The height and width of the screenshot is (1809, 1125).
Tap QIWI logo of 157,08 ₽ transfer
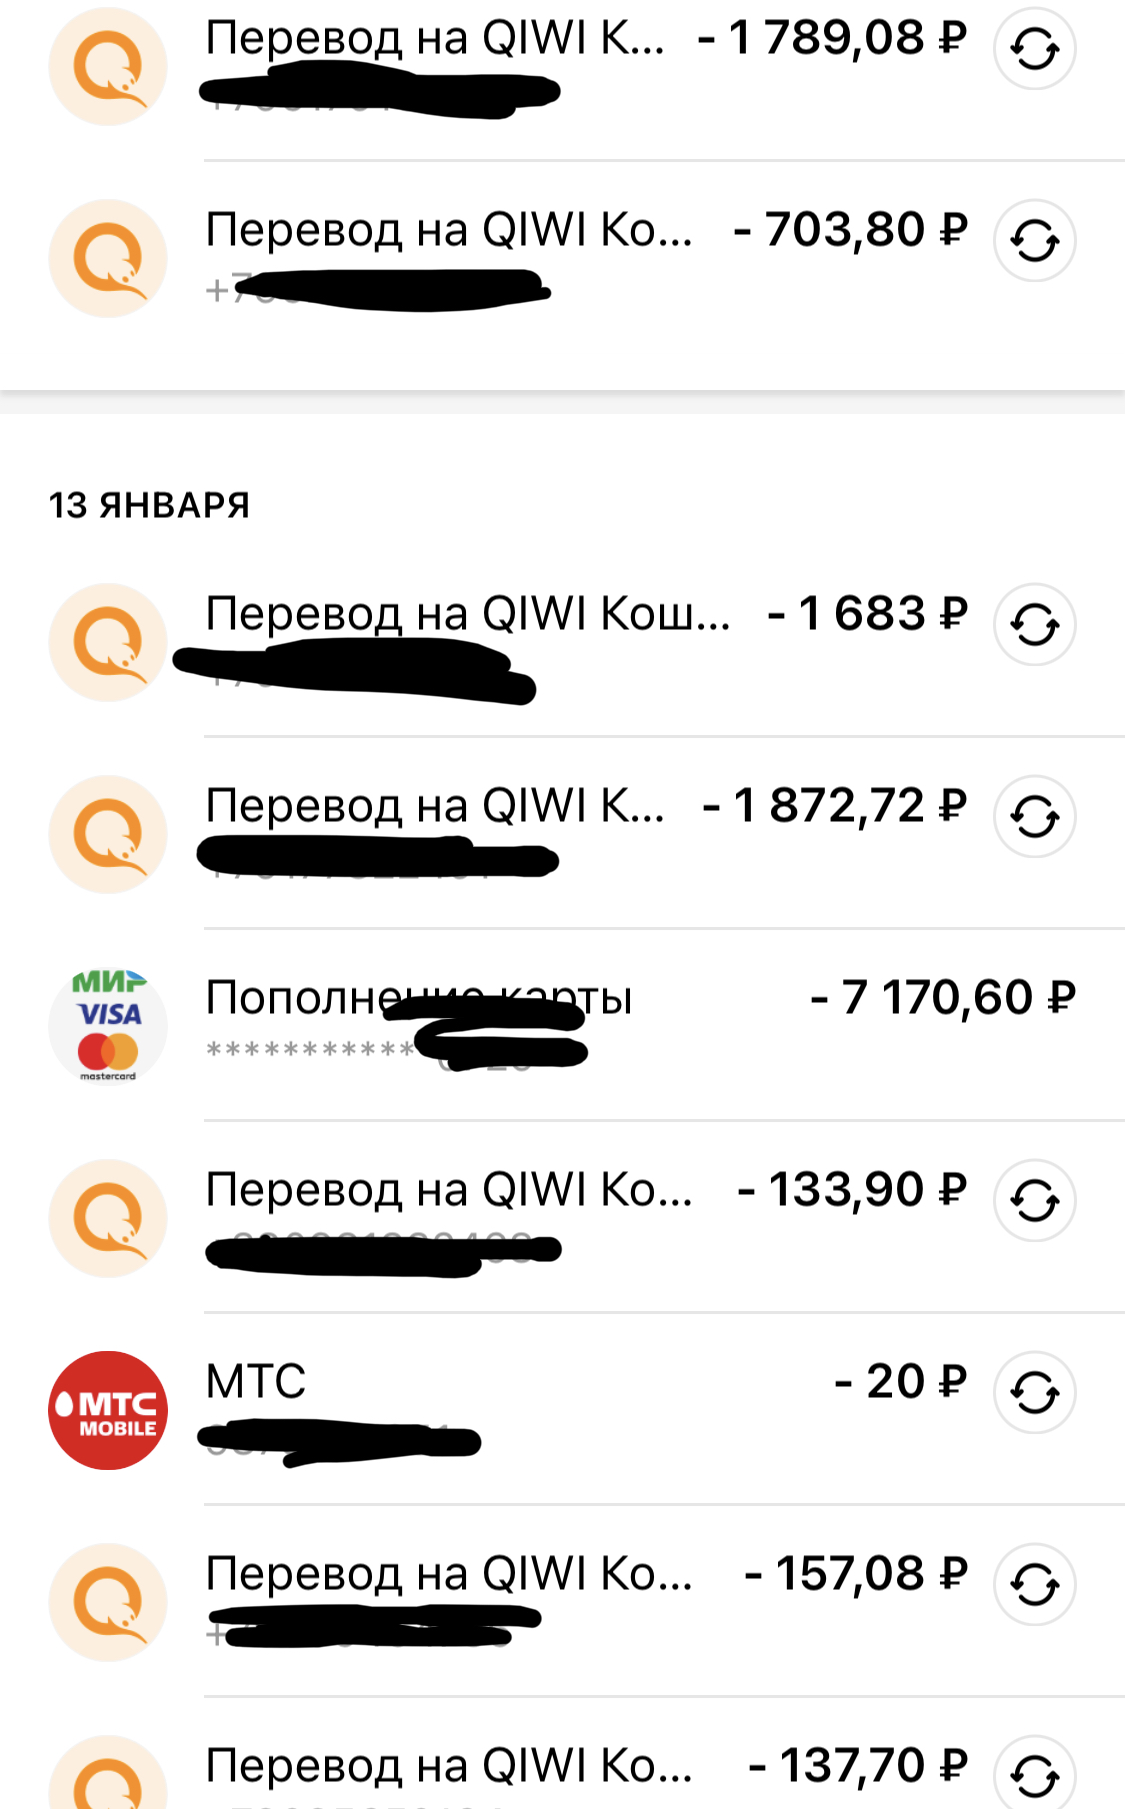click(108, 1602)
